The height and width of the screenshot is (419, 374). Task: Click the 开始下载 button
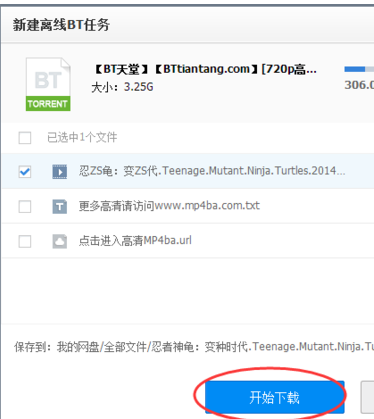point(275,397)
